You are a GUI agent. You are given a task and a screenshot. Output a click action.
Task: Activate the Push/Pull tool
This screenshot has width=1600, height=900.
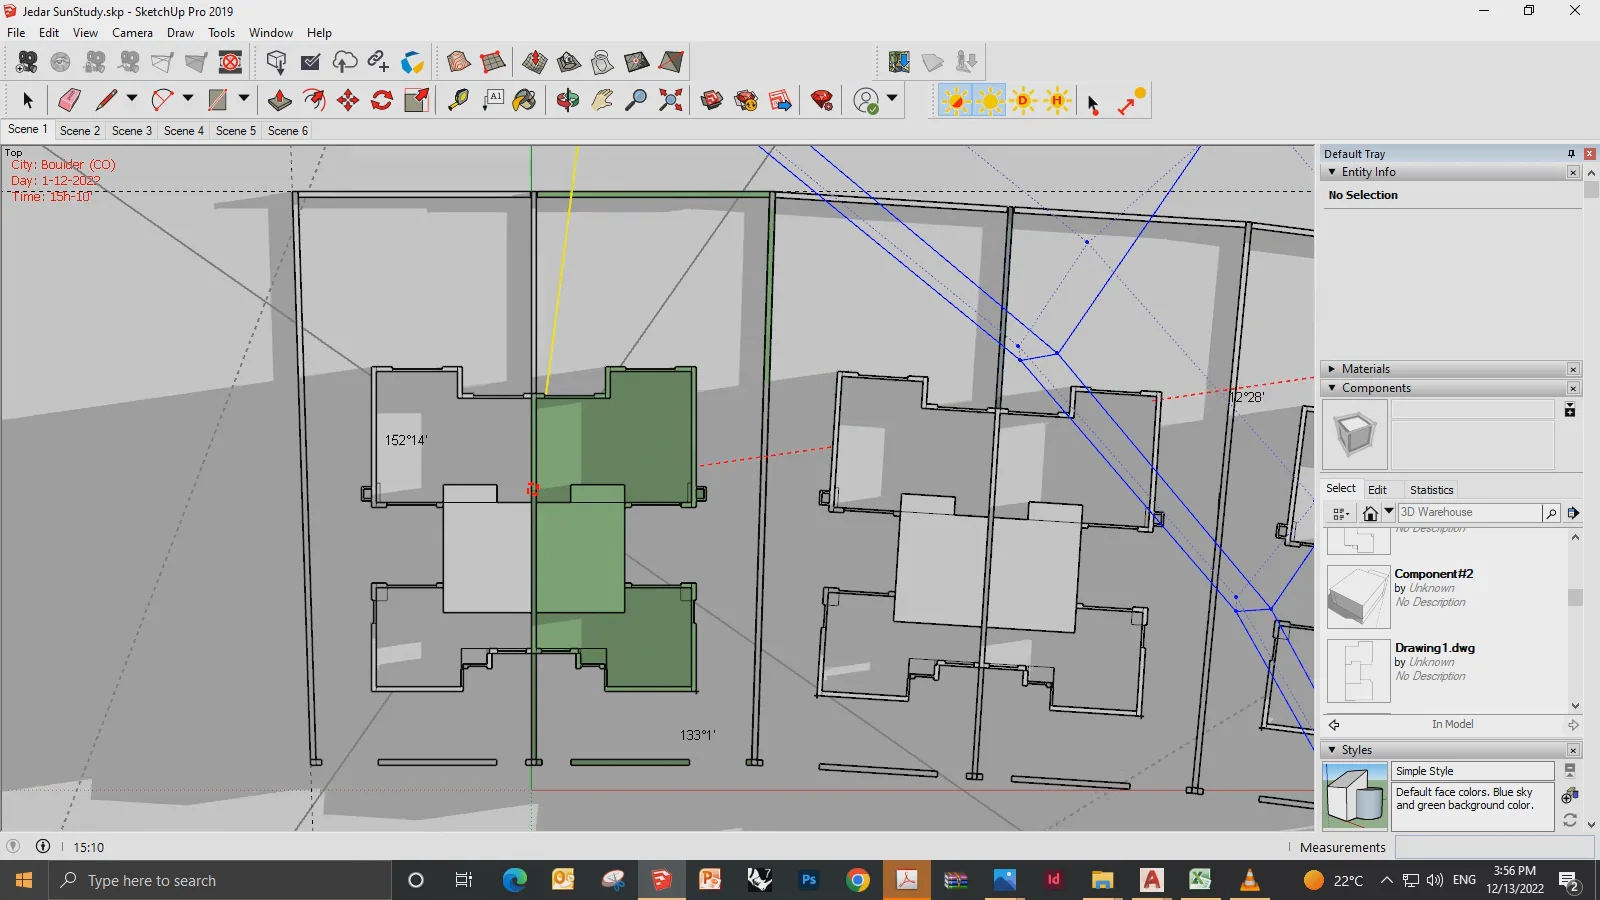[280, 100]
